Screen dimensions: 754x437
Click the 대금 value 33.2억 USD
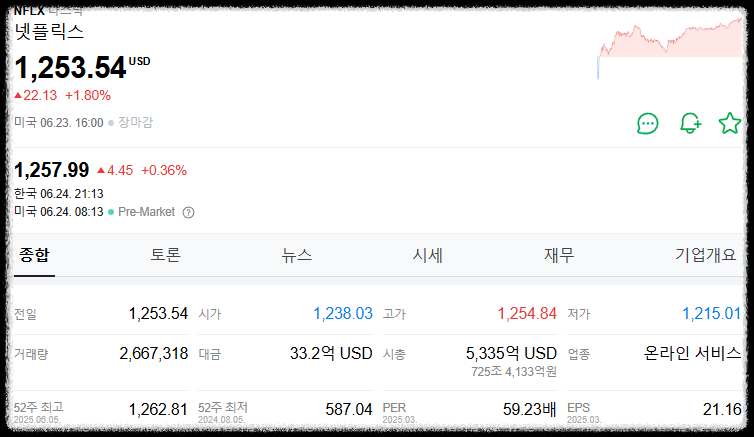[x=331, y=353]
